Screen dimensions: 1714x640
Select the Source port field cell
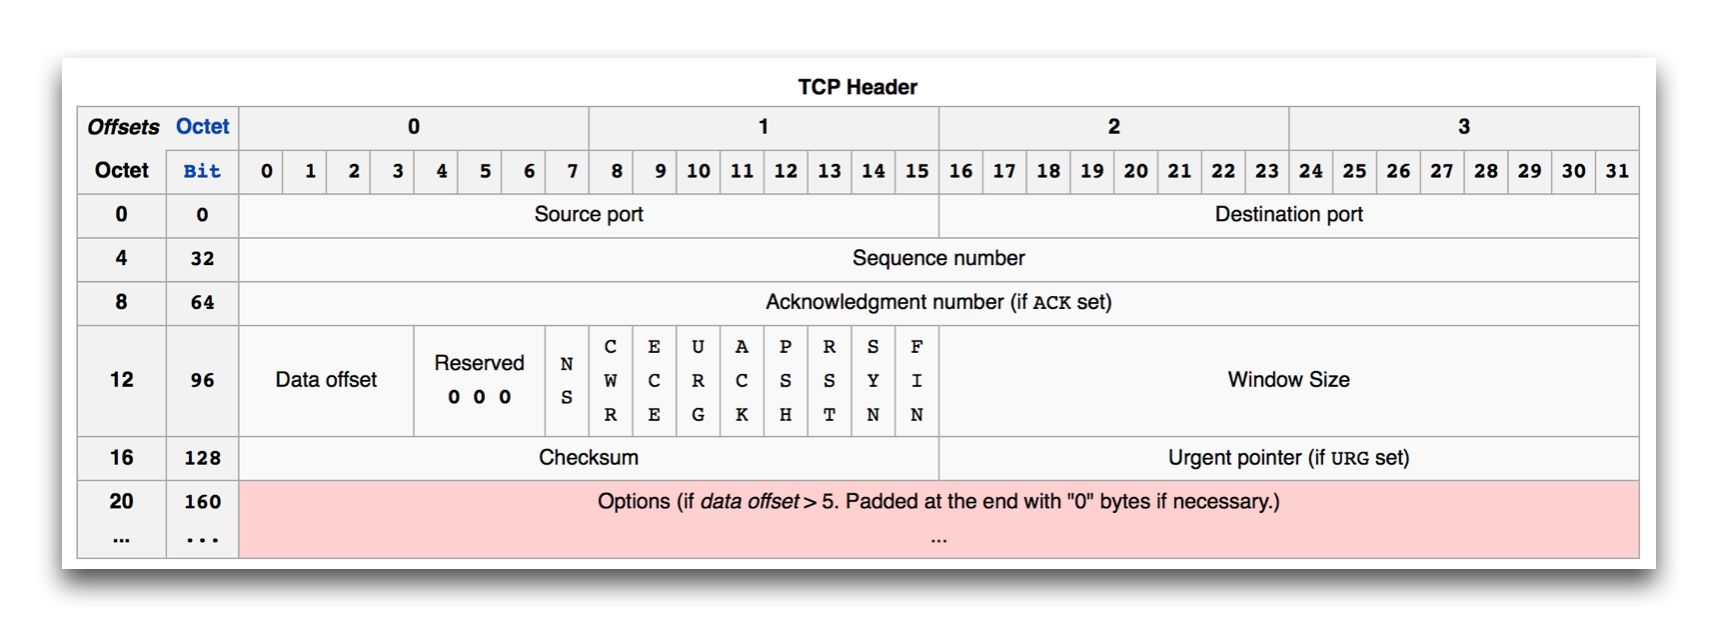coord(589,215)
